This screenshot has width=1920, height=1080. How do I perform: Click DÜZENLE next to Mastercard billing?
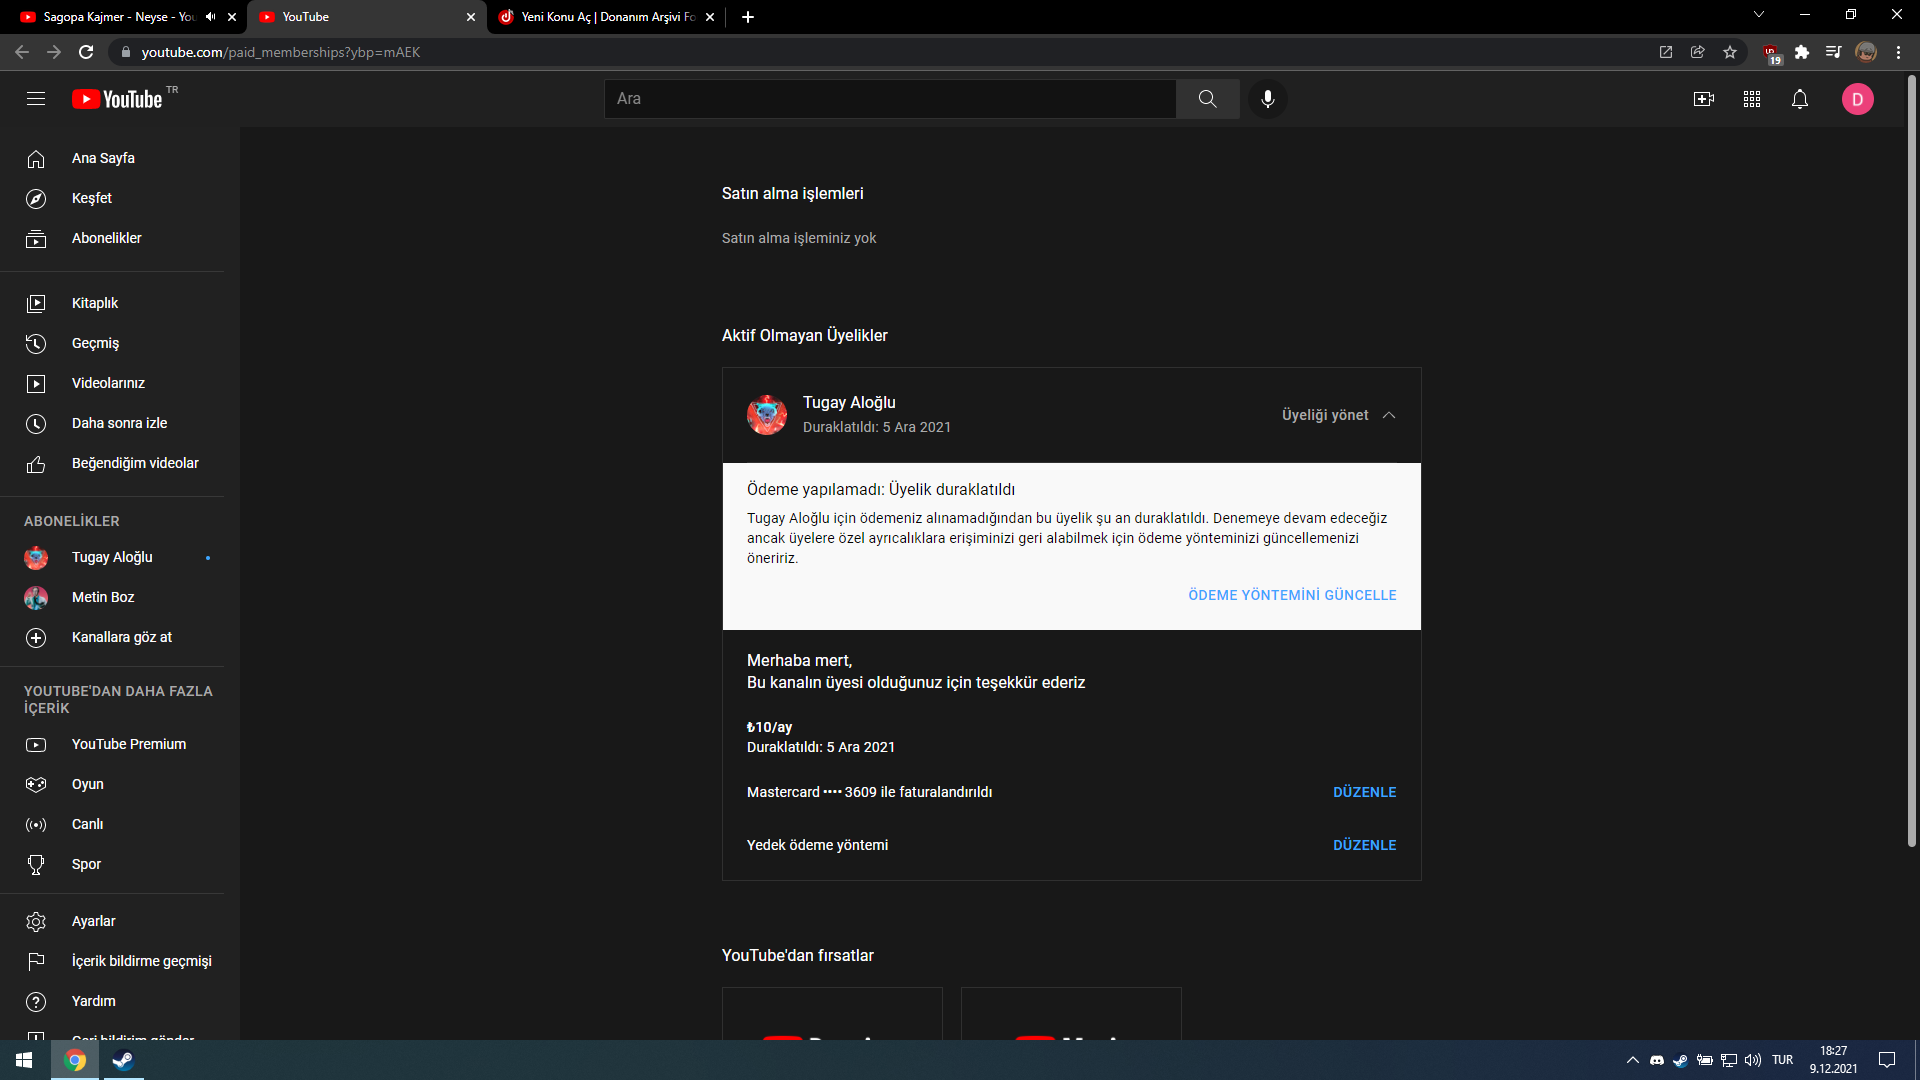(1364, 791)
